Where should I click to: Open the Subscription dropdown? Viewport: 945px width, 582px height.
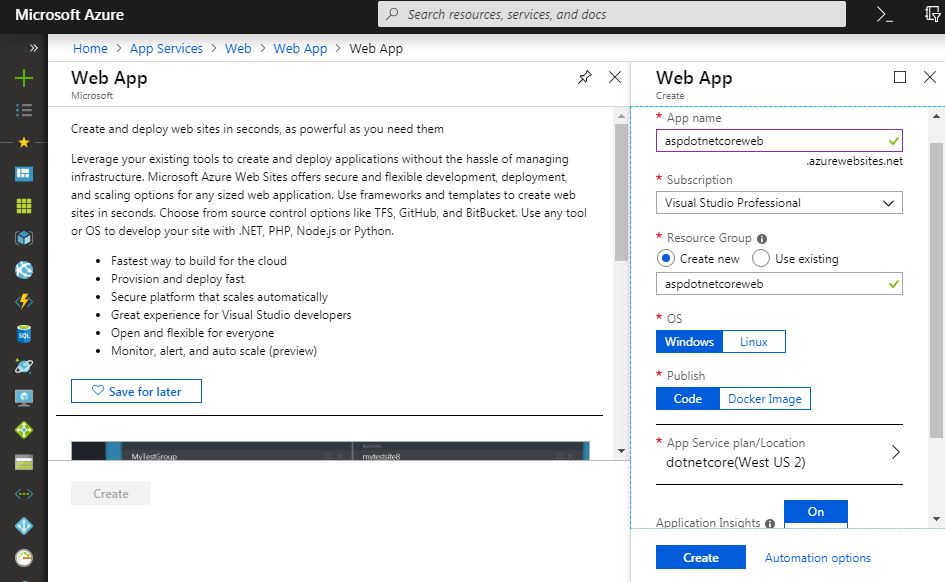[x=779, y=202]
